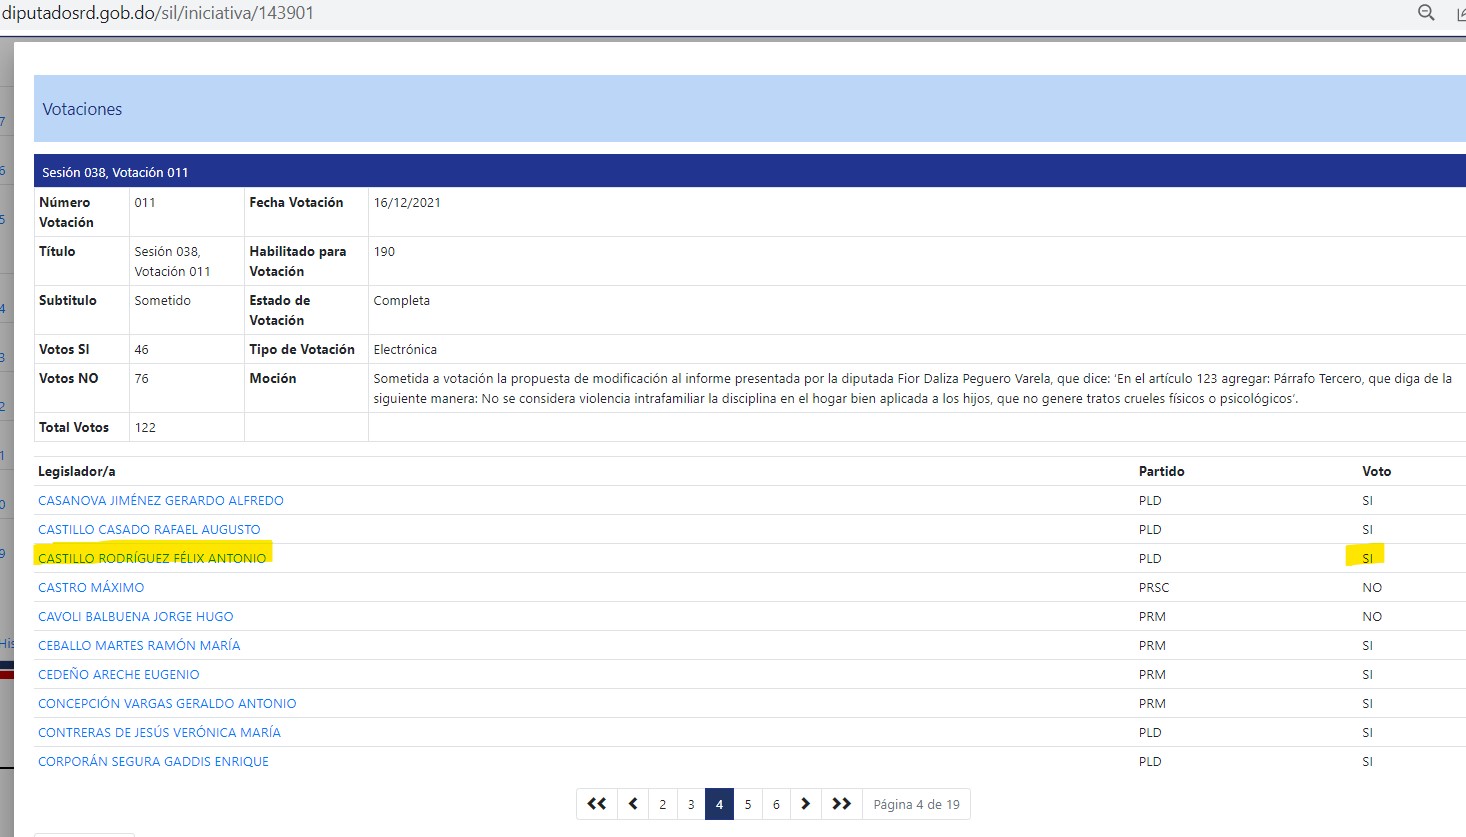Jump to first page of votes
The image size is (1466, 837).
(x=597, y=804)
